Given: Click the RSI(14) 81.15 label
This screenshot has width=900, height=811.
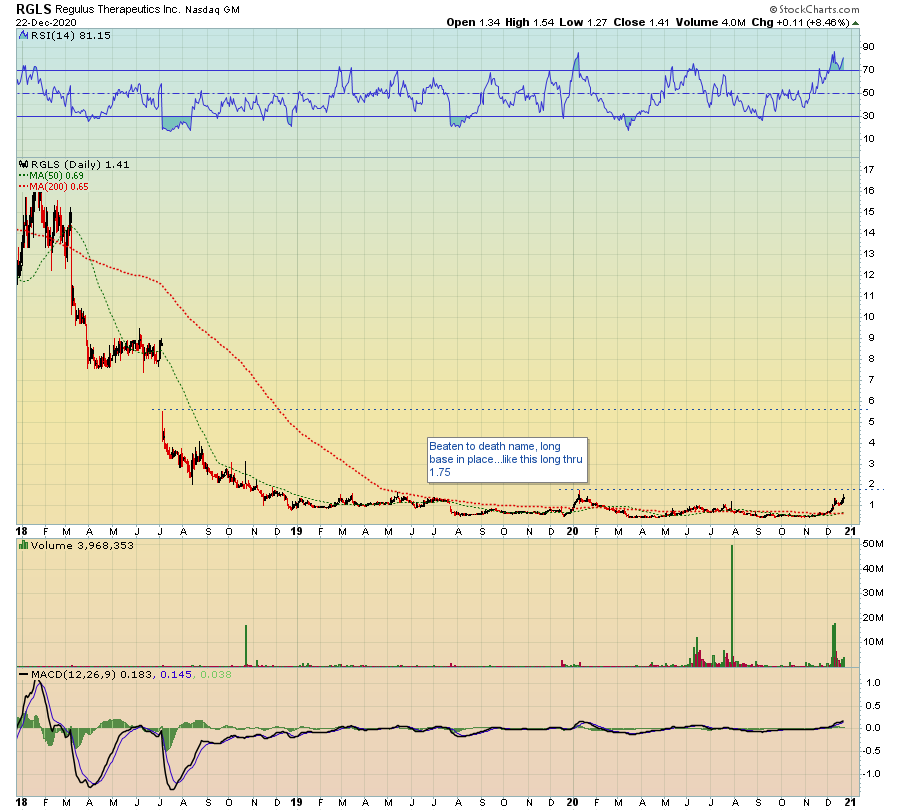Looking at the screenshot, I should pyautogui.click(x=70, y=36).
